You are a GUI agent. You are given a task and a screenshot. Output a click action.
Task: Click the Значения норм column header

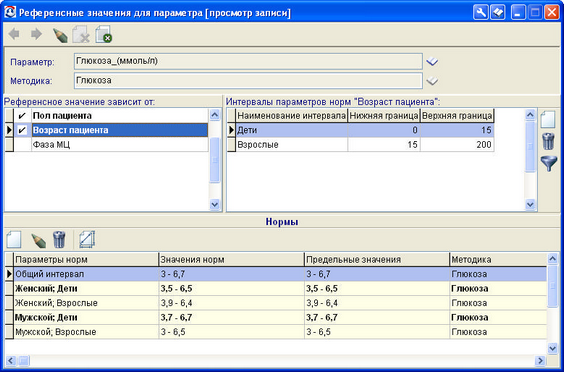click(231, 259)
